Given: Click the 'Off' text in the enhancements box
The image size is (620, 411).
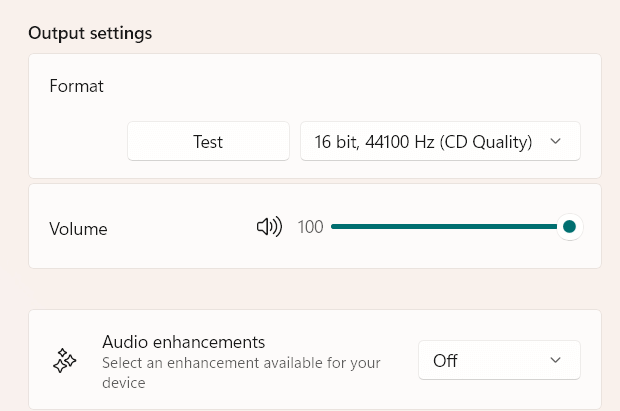Looking at the screenshot, I should [445, 361].
